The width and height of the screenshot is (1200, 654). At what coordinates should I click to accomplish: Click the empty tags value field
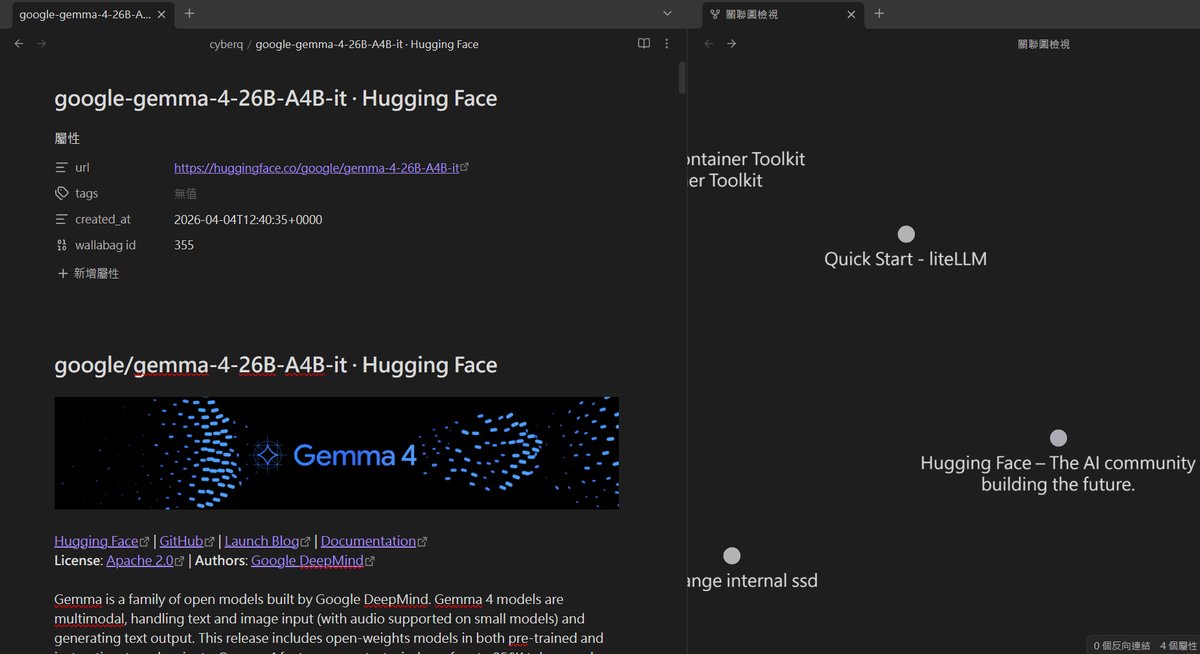(186, 194)
